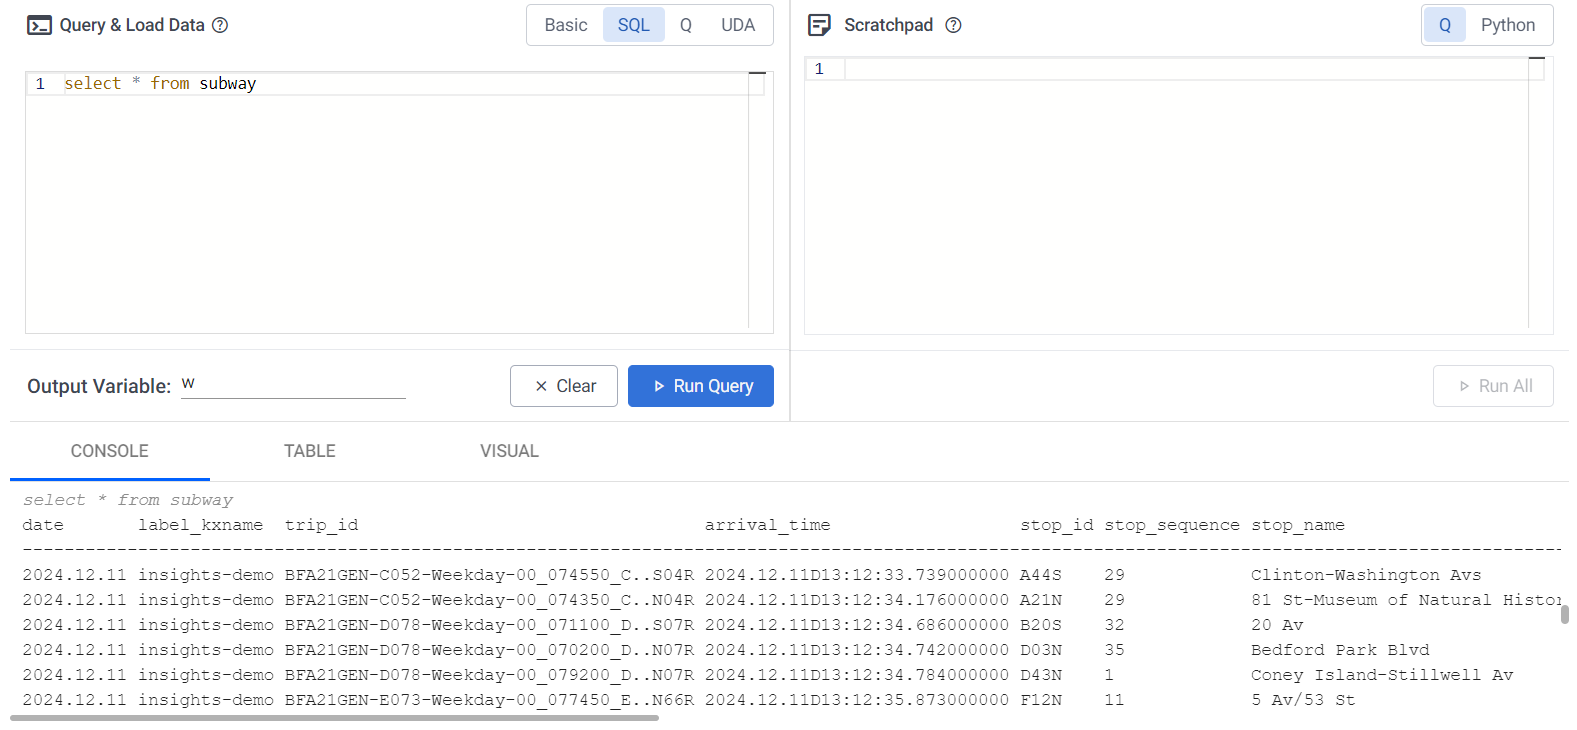Image resolution: width=1577 pixels, height=730 pixels.
Task: Click the Run Query play arrow icon
Action: [x=661, y=386]
